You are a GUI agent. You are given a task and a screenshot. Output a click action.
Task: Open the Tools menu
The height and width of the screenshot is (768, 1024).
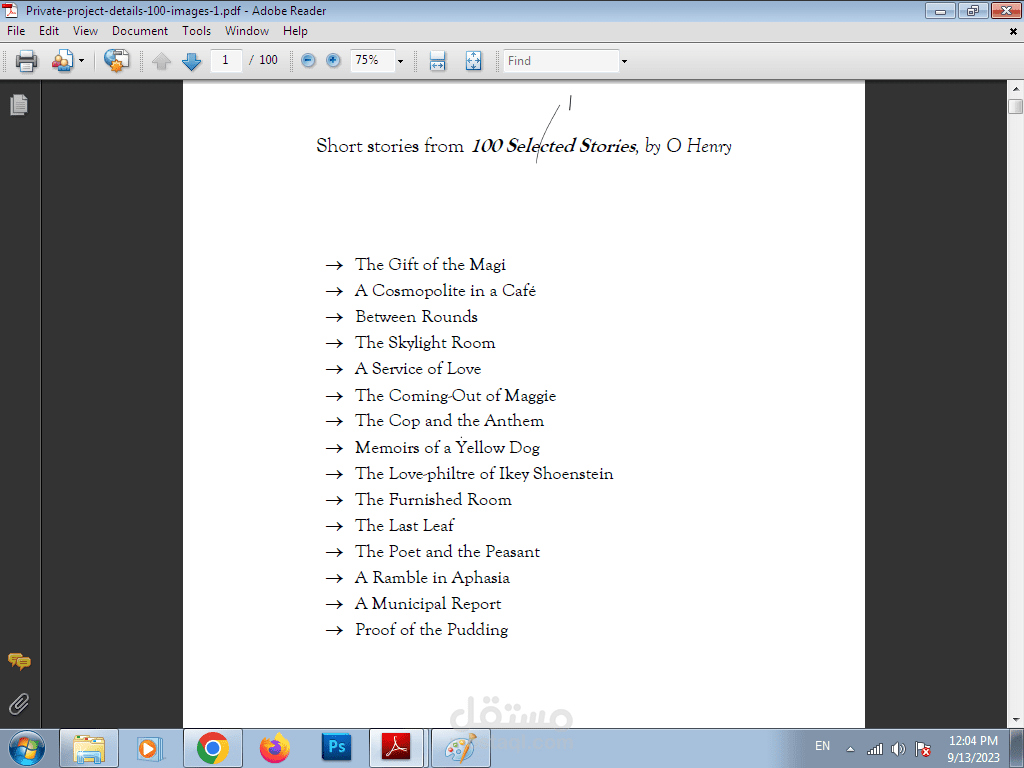click(196, 31)
